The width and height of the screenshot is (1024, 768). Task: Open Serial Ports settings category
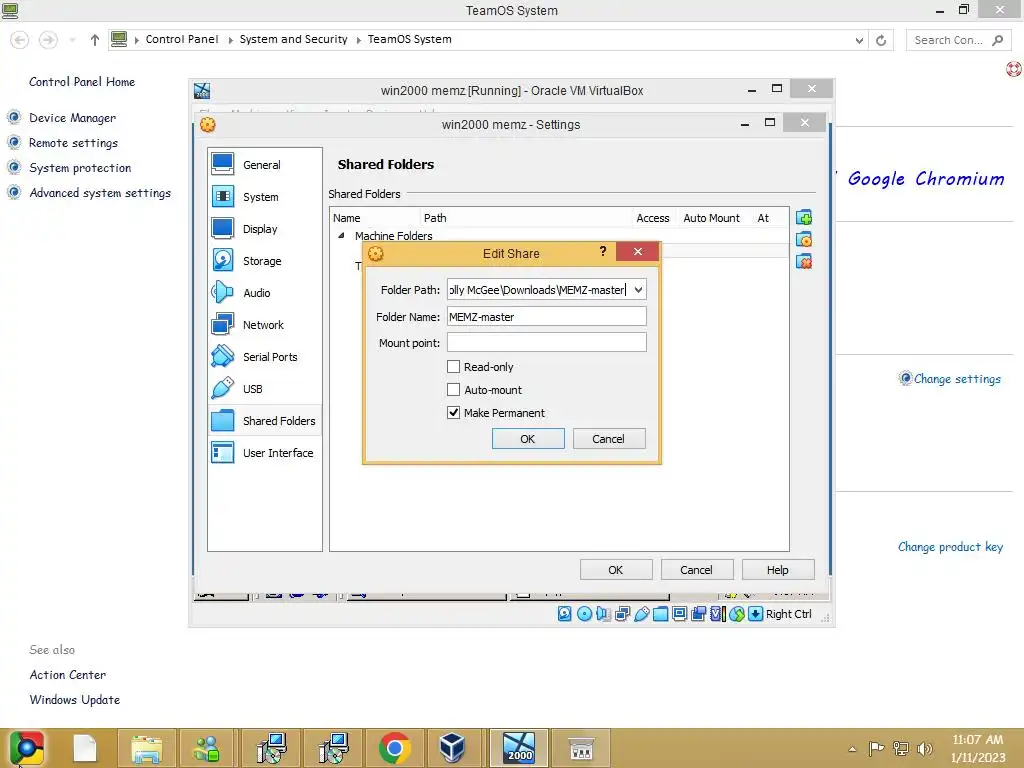pyautogui.click(x=264, y=357)
